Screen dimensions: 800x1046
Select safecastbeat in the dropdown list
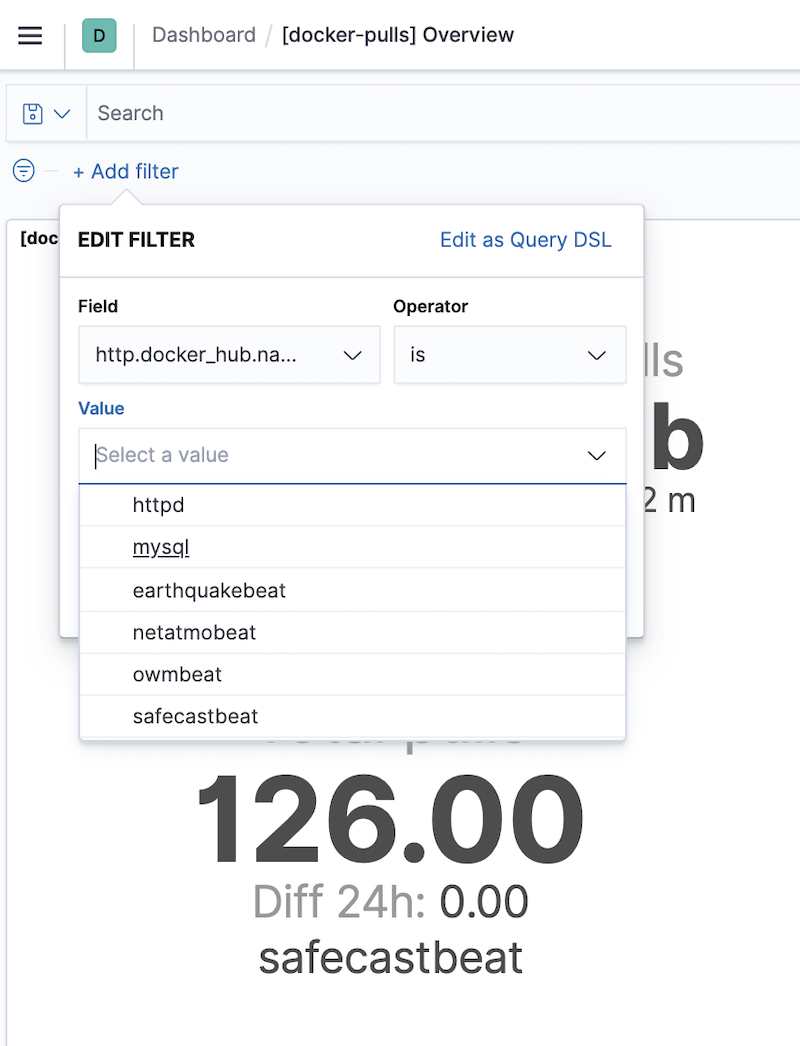tap(352, 716)
